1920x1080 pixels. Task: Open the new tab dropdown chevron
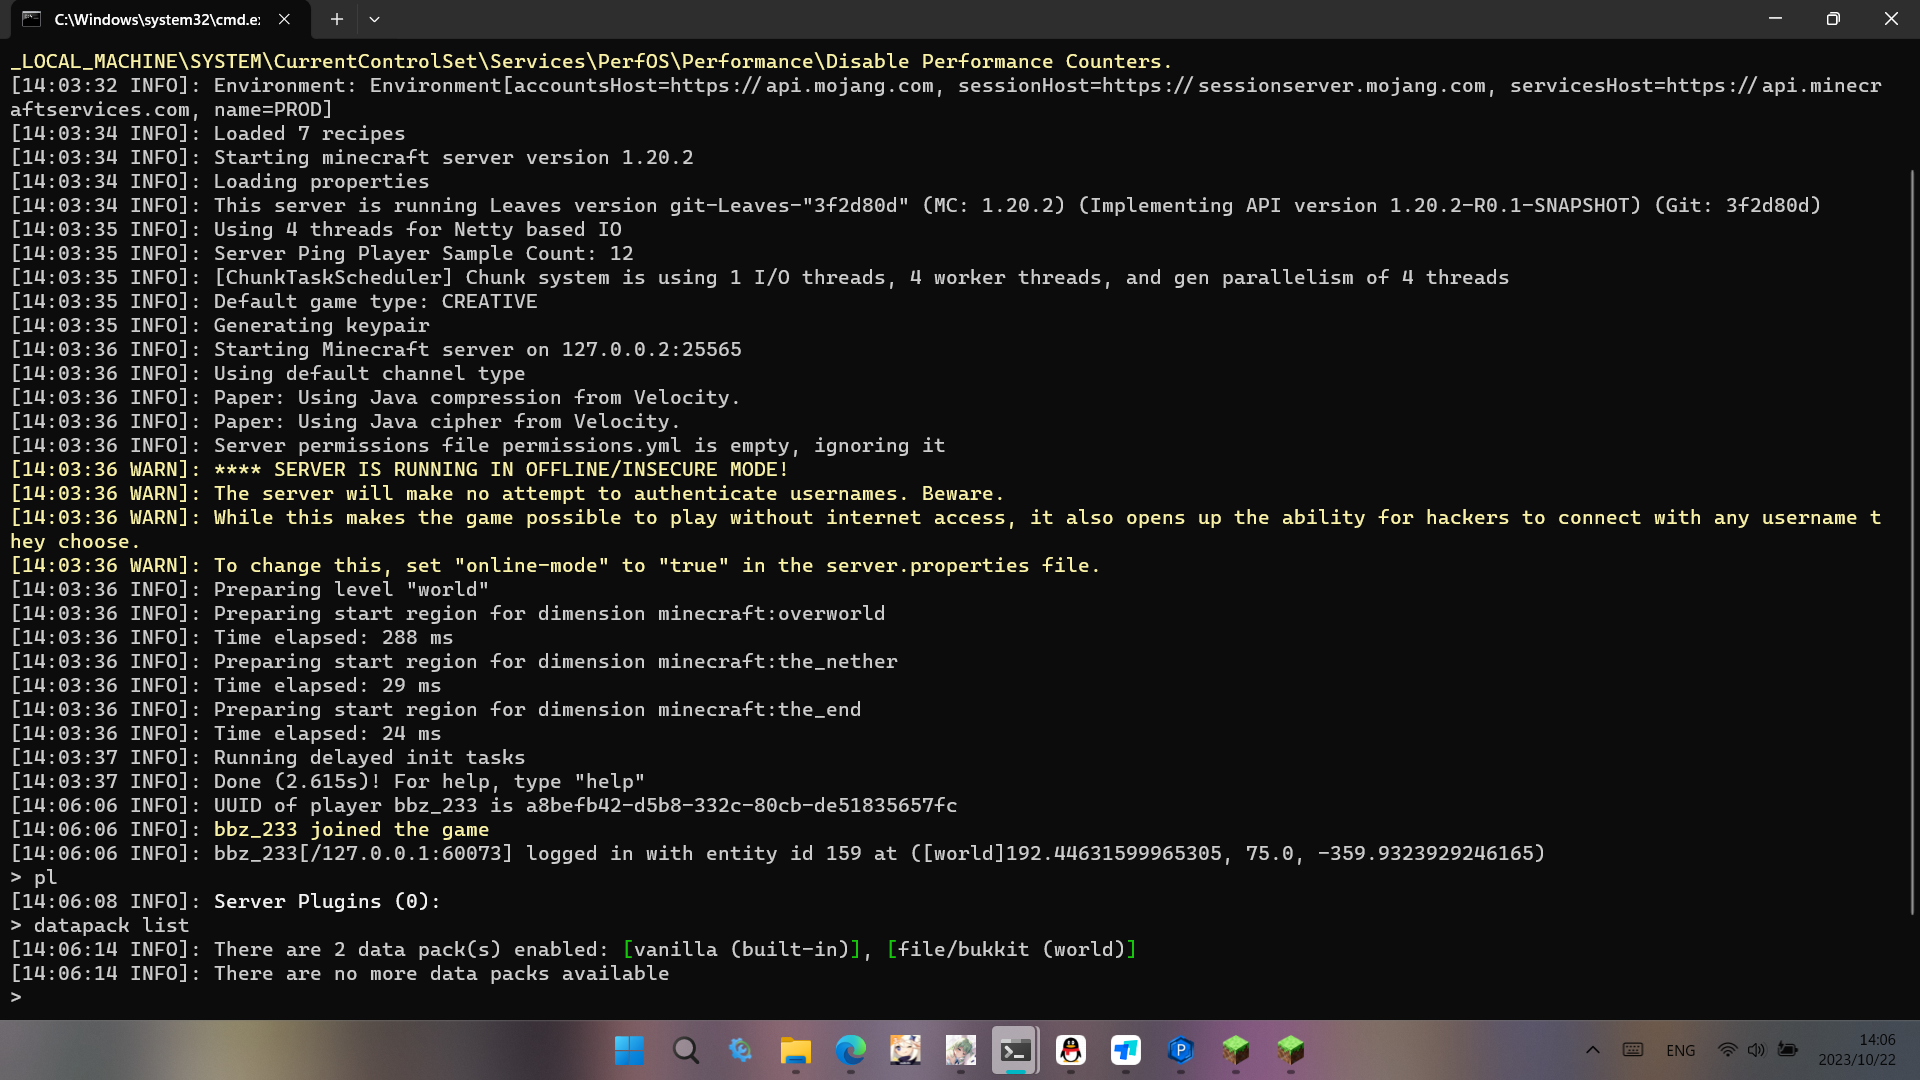click(374, 19)
